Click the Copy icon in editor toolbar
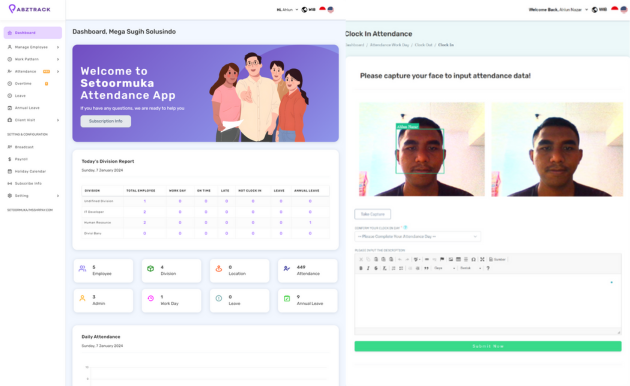 (368, 259)
